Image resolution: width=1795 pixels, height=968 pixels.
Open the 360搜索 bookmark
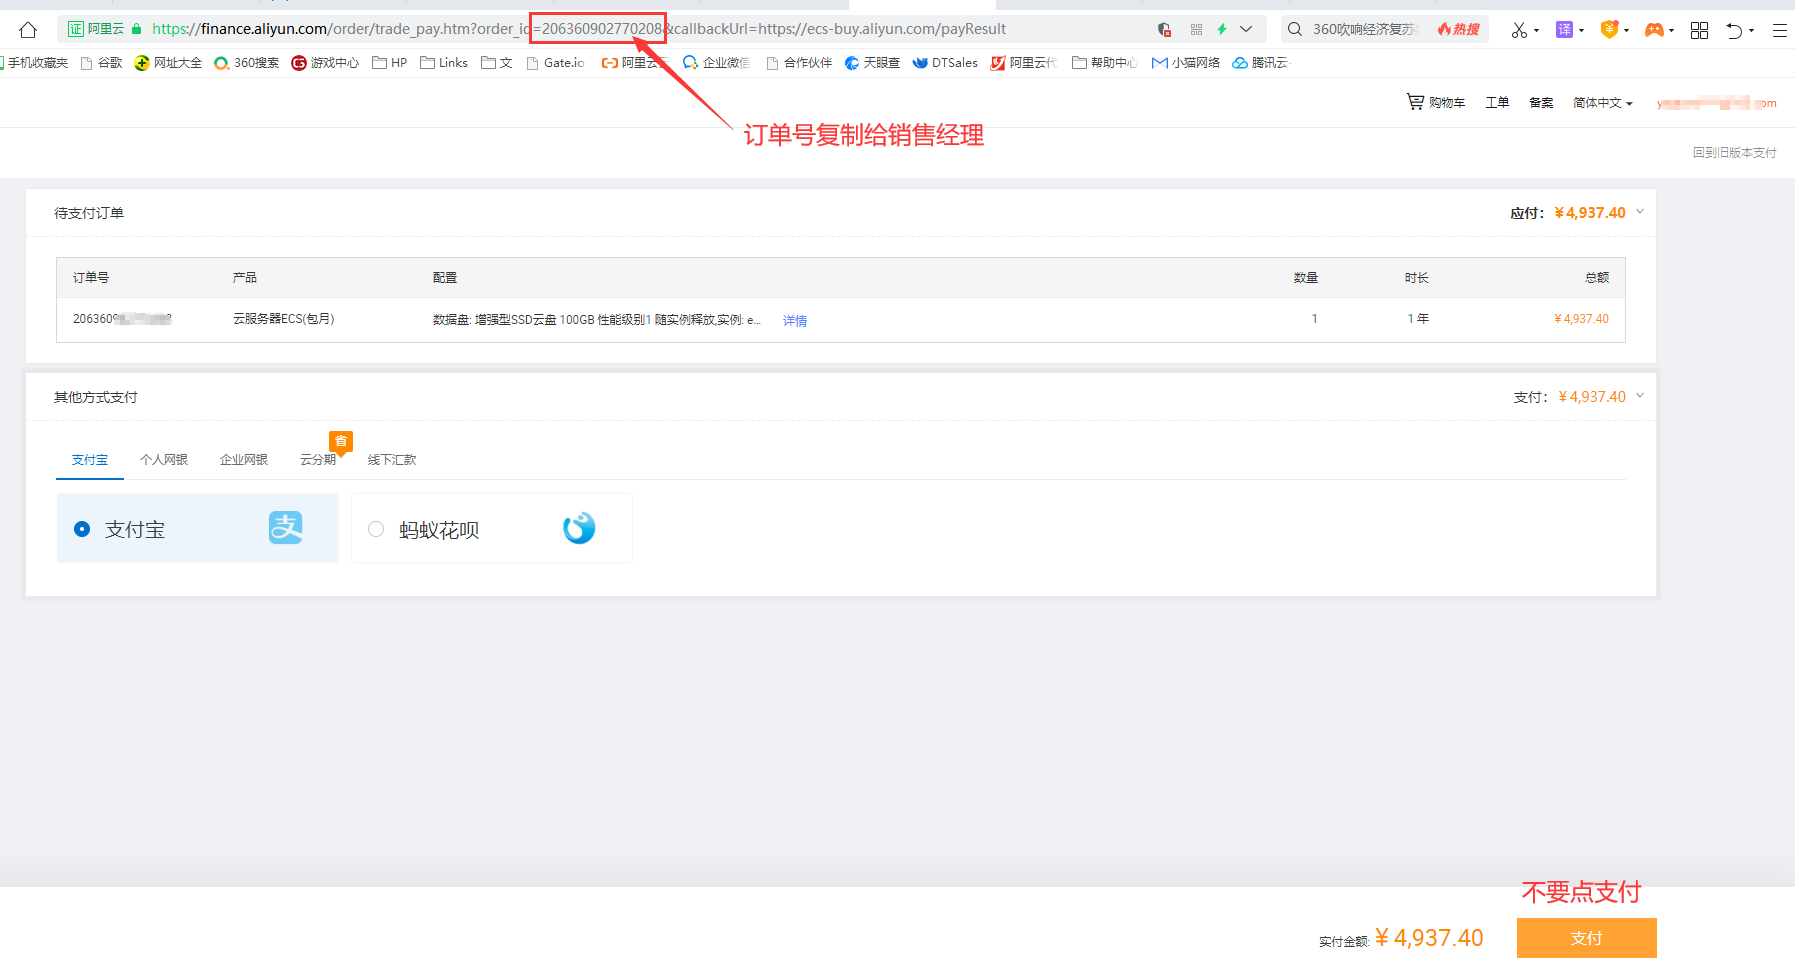(x=247, y=63)
